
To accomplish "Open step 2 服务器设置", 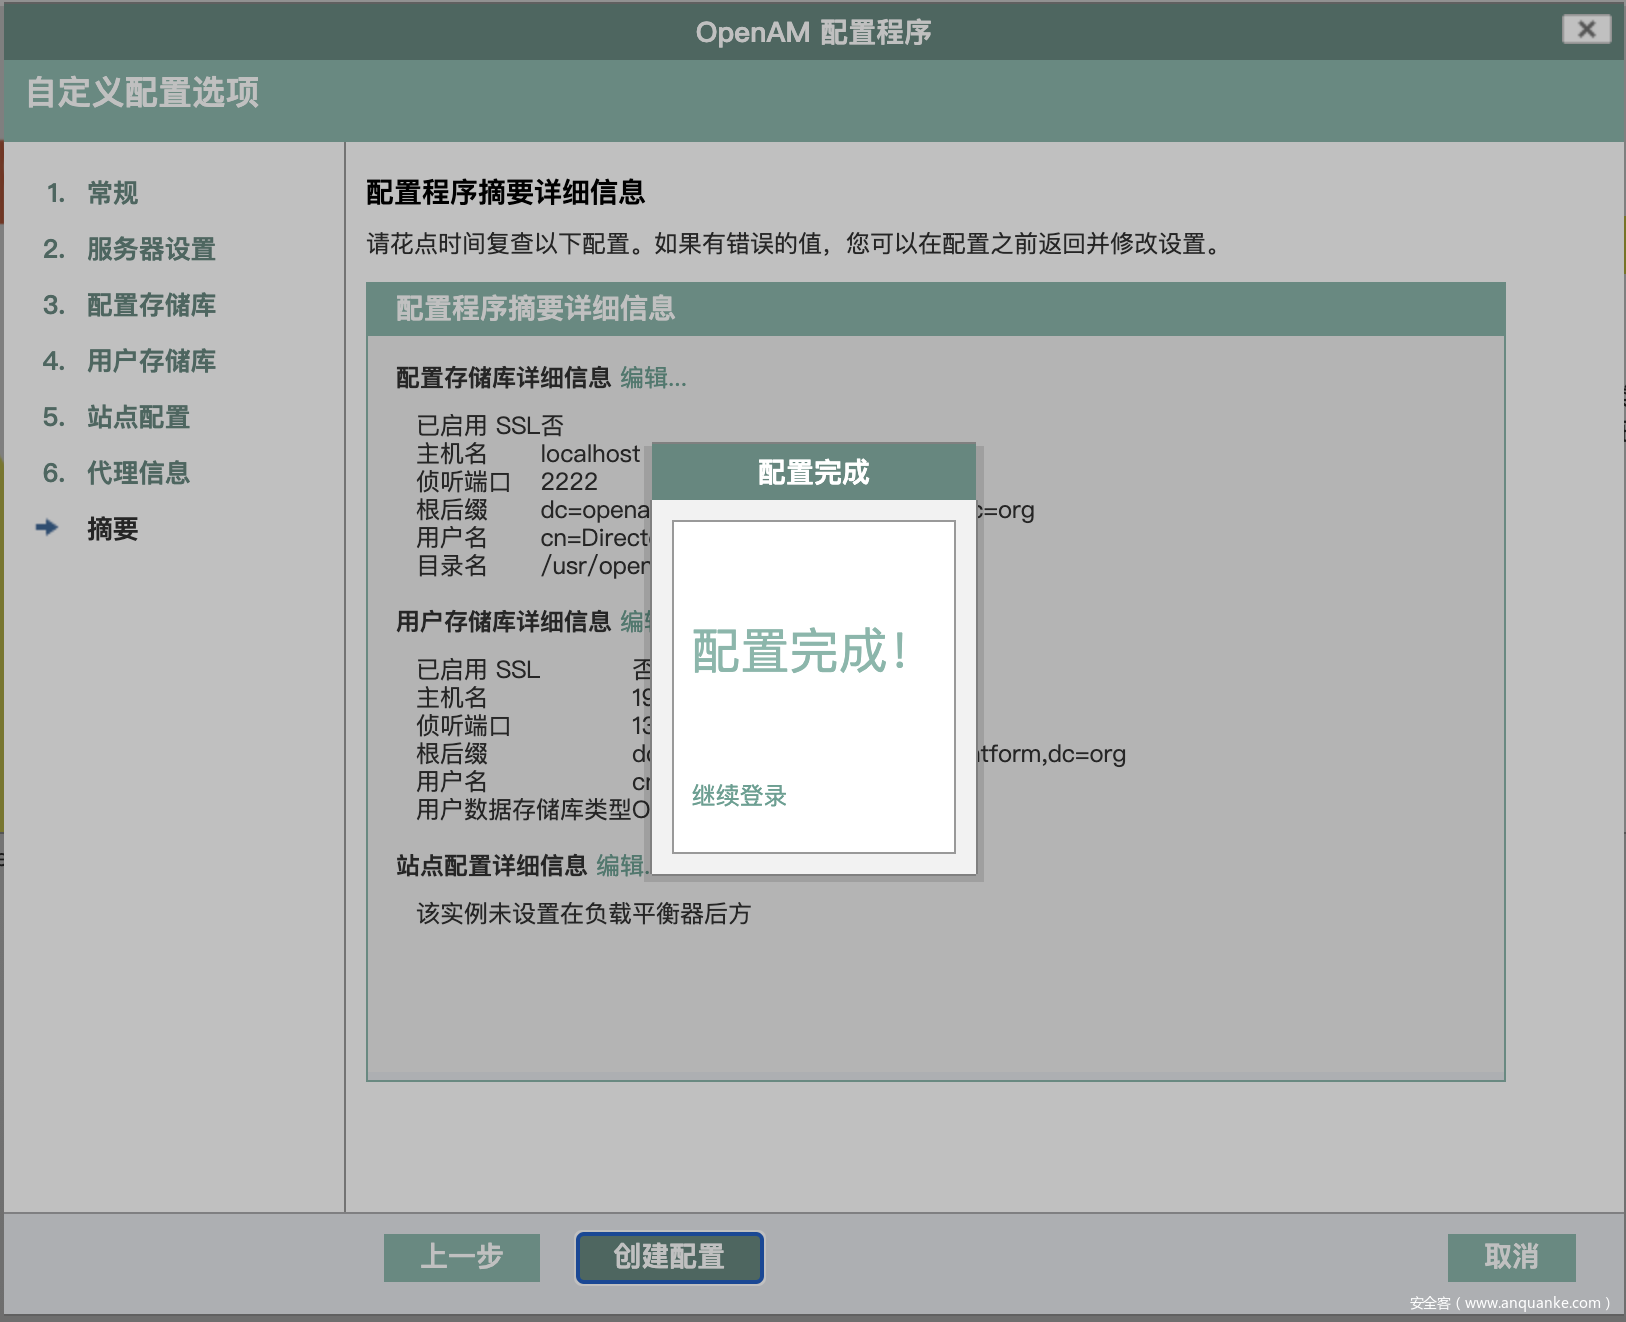I will tap(151, 249).
